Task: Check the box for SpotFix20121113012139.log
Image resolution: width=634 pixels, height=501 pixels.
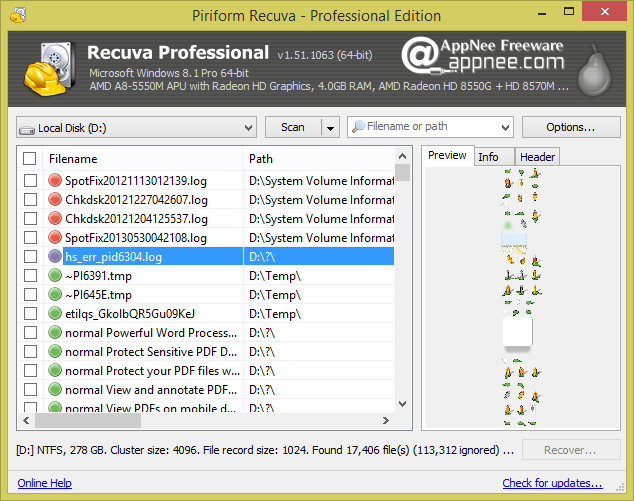Action: pos(30,180)
